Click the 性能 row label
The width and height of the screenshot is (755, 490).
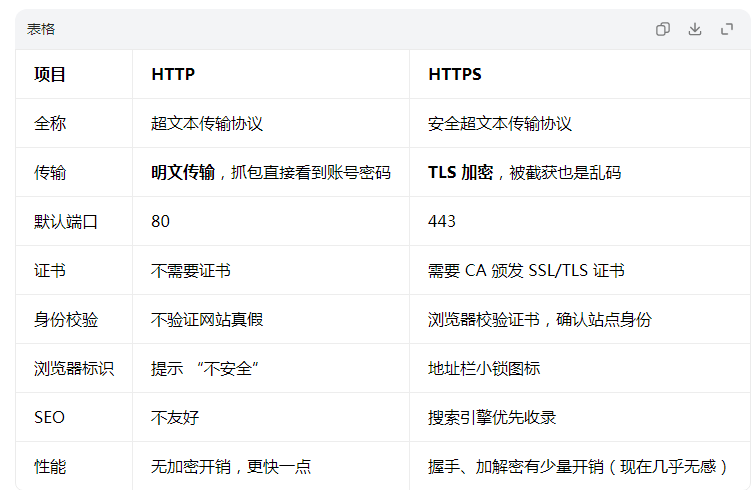coord(50,467)
